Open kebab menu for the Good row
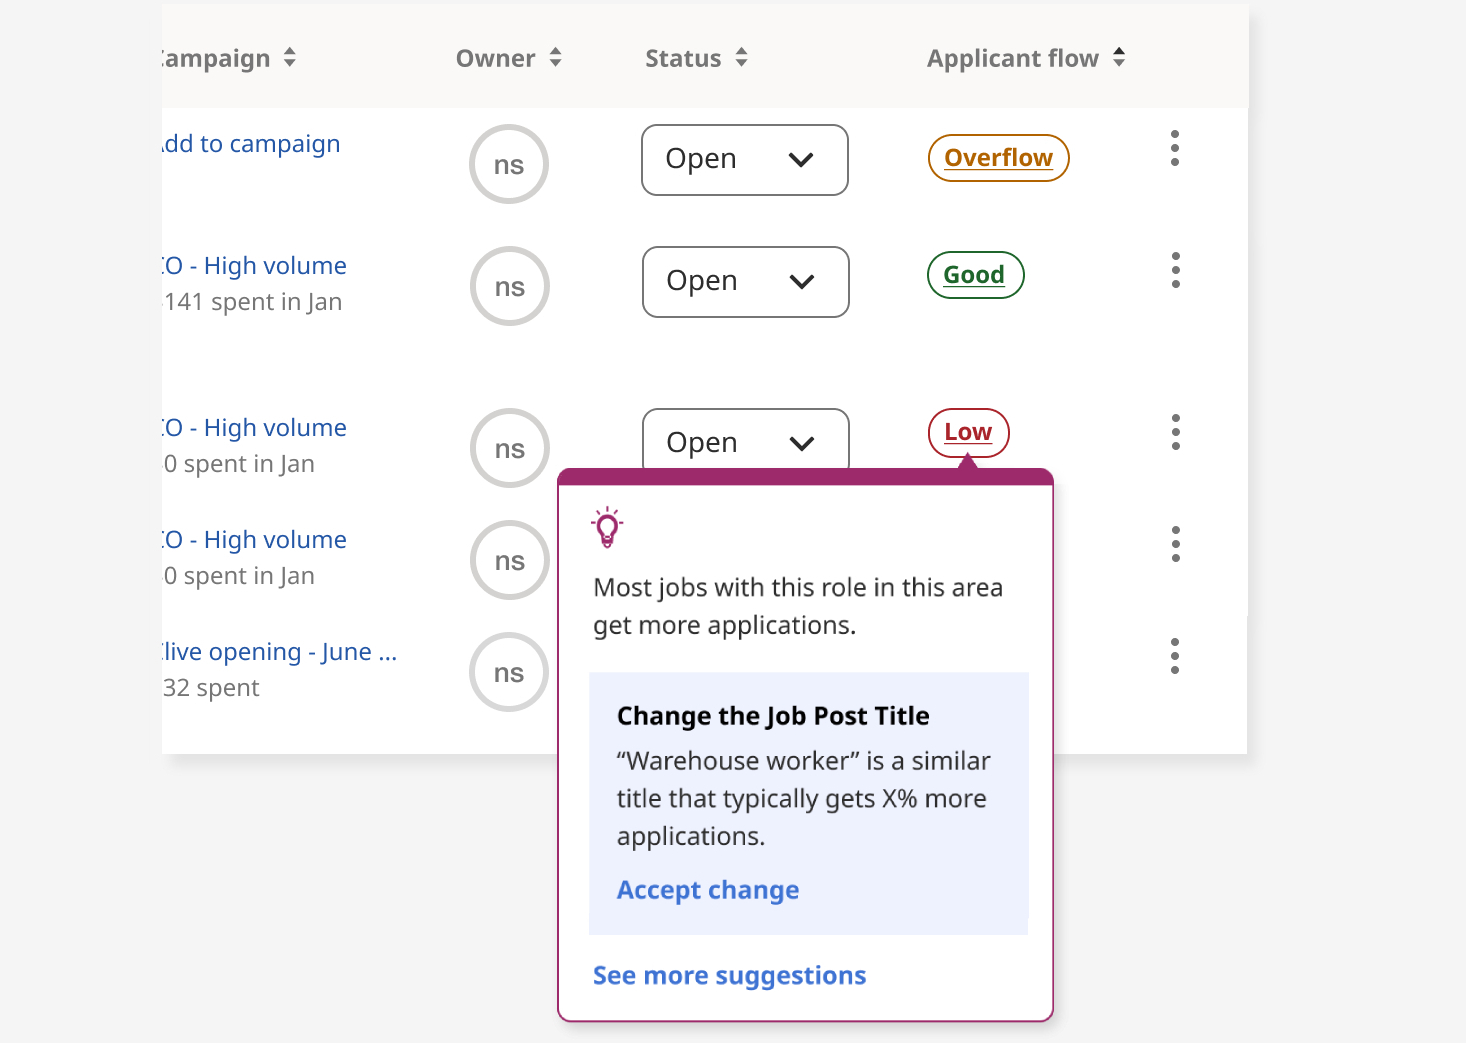 [1176, 270]
